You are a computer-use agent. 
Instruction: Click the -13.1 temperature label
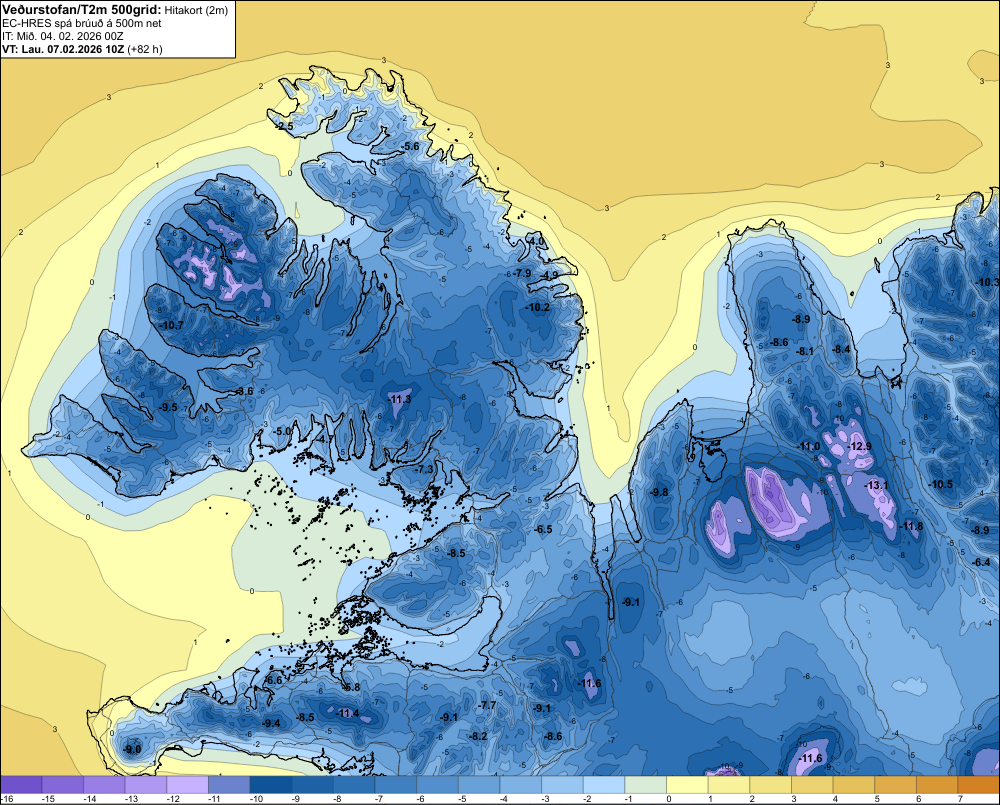[876, 485]
